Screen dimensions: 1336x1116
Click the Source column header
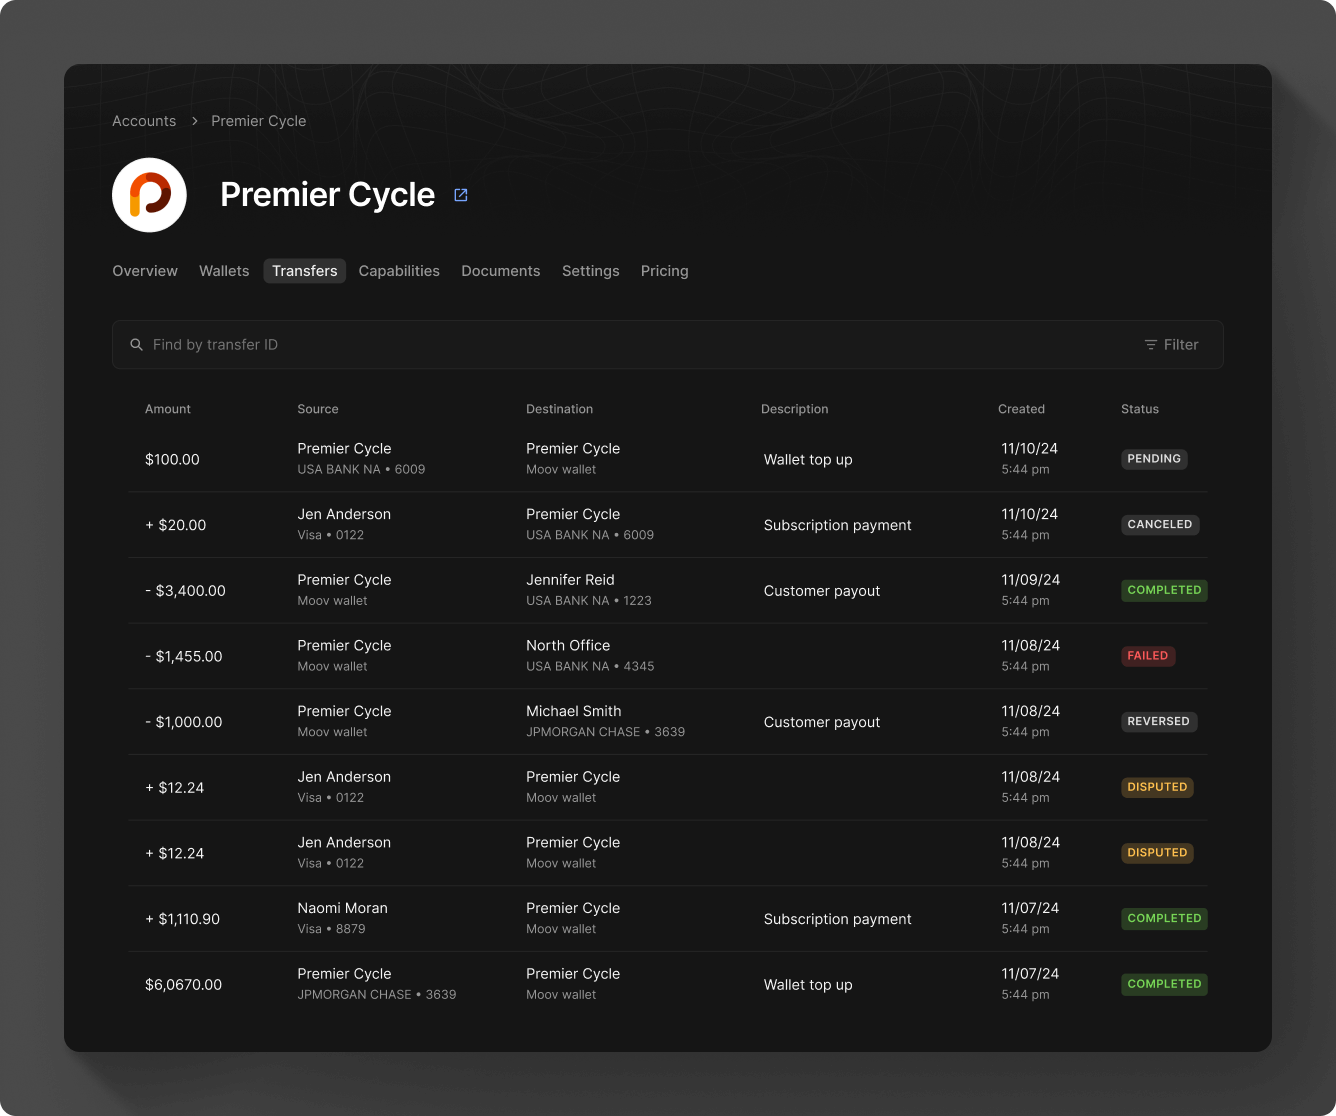pyautogui.click(x=318, y=409)
